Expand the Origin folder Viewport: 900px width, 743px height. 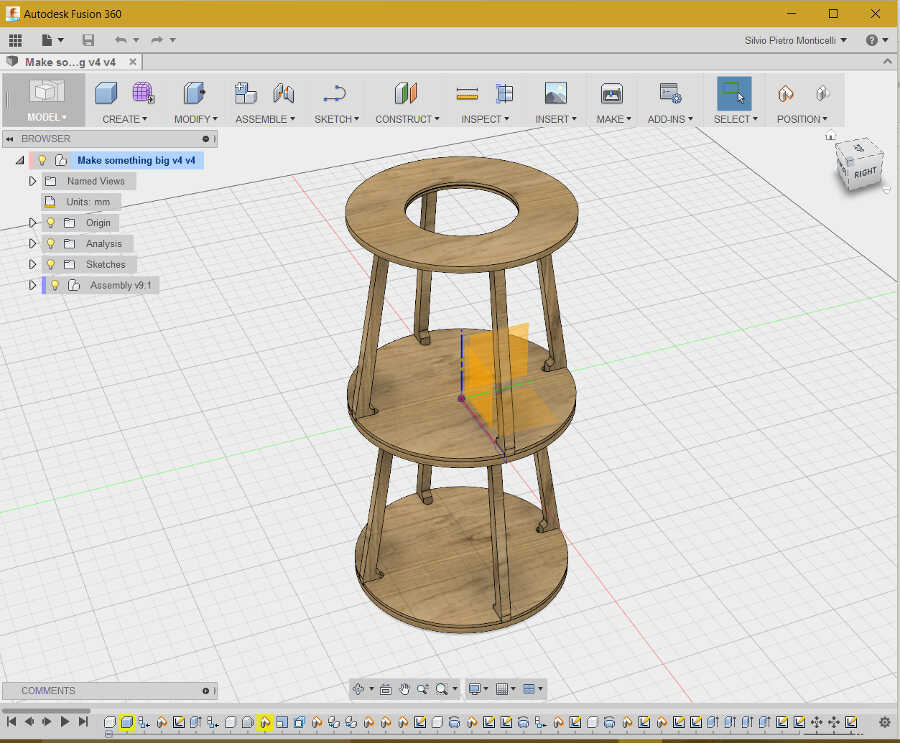pyautogui.click(x=32, y=223)
